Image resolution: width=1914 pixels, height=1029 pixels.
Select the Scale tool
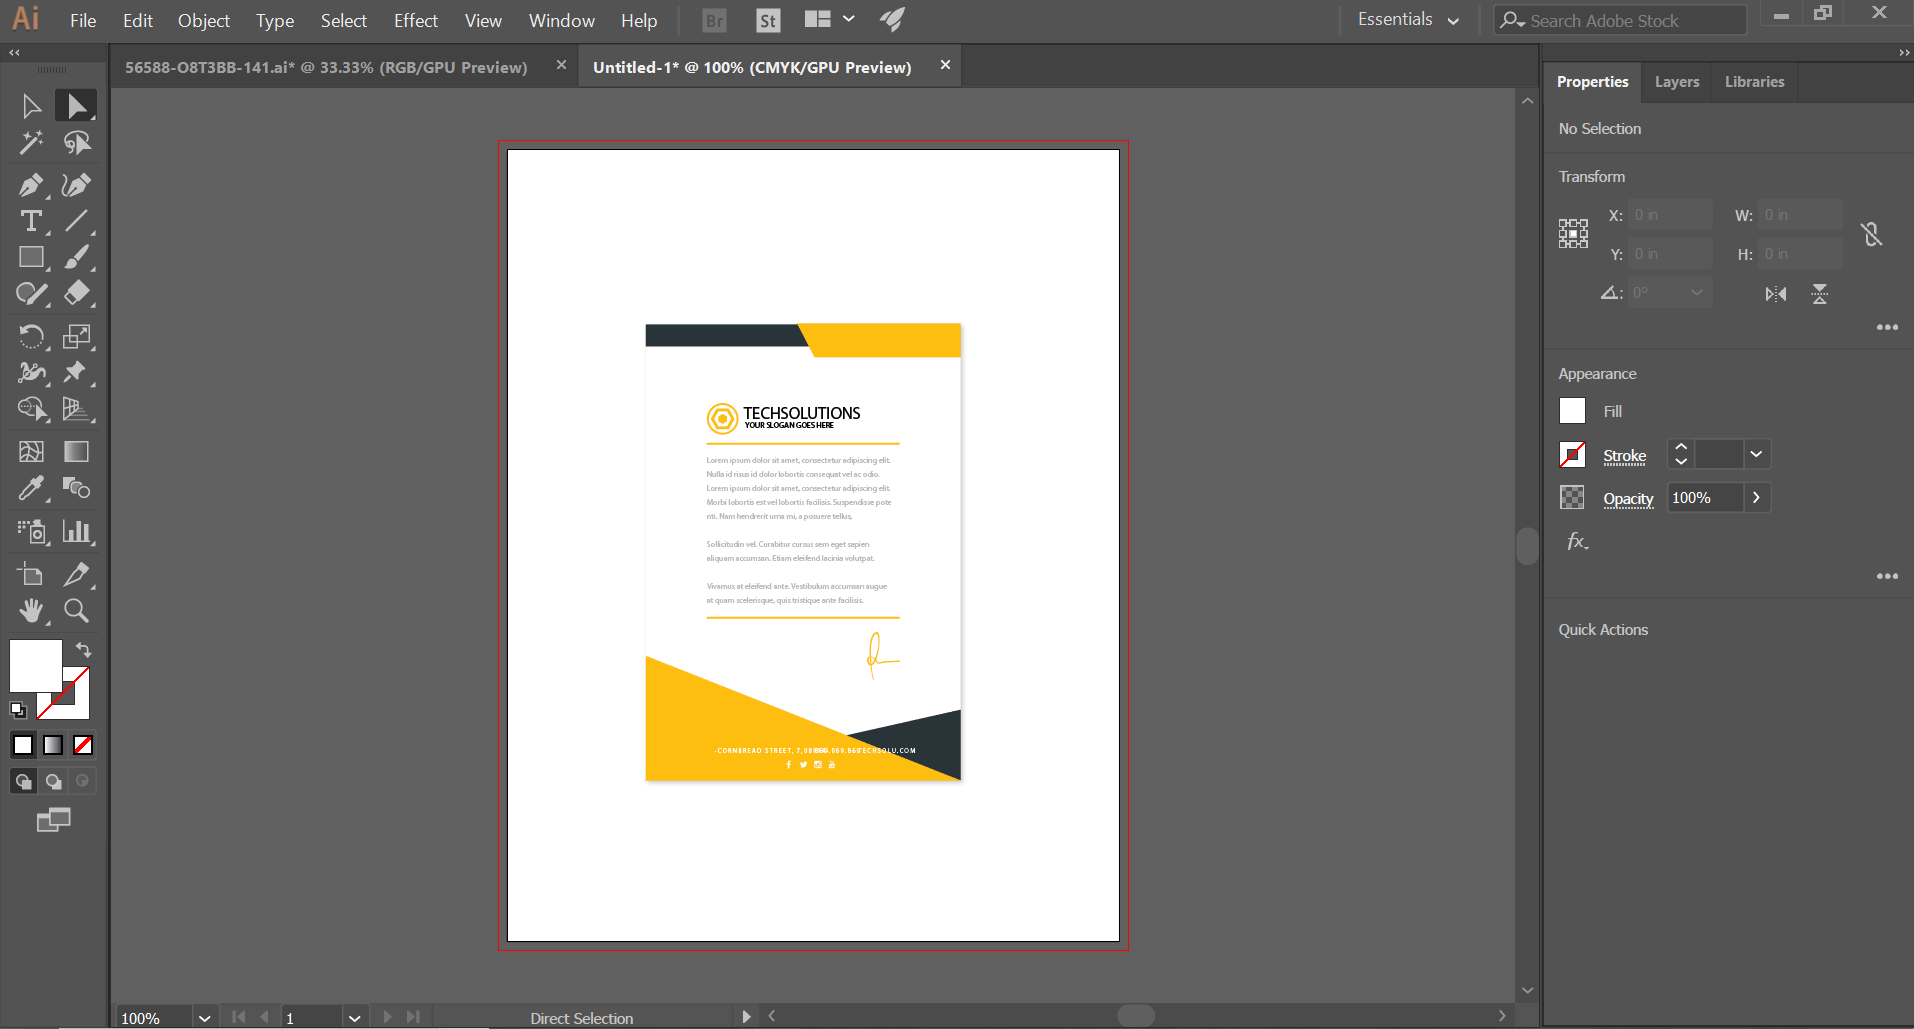pos(76,336)
